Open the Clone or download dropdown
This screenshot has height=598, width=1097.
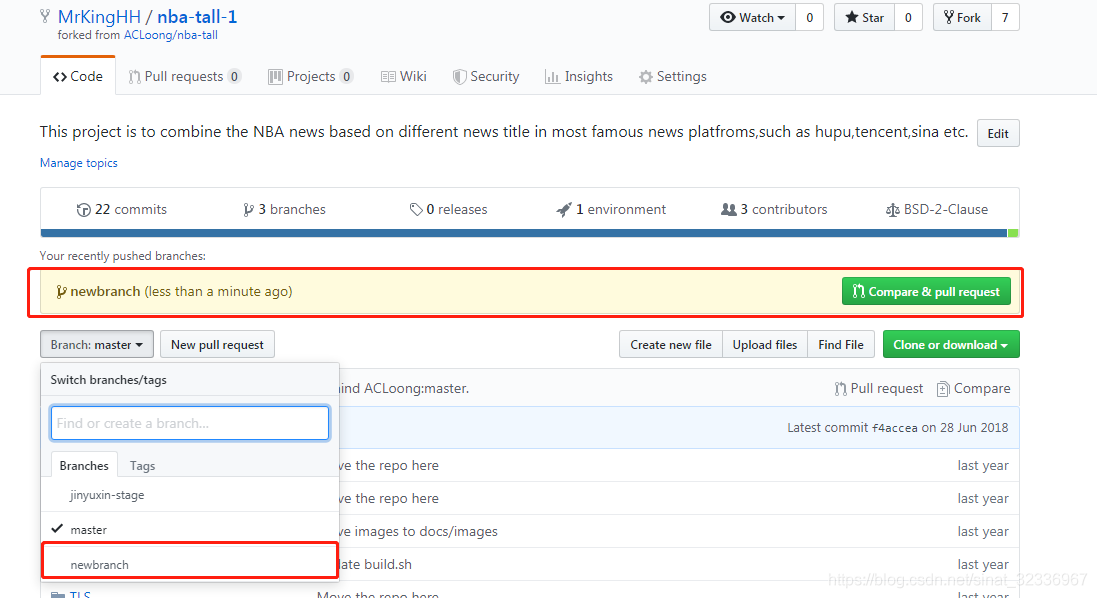pos(951,345)
